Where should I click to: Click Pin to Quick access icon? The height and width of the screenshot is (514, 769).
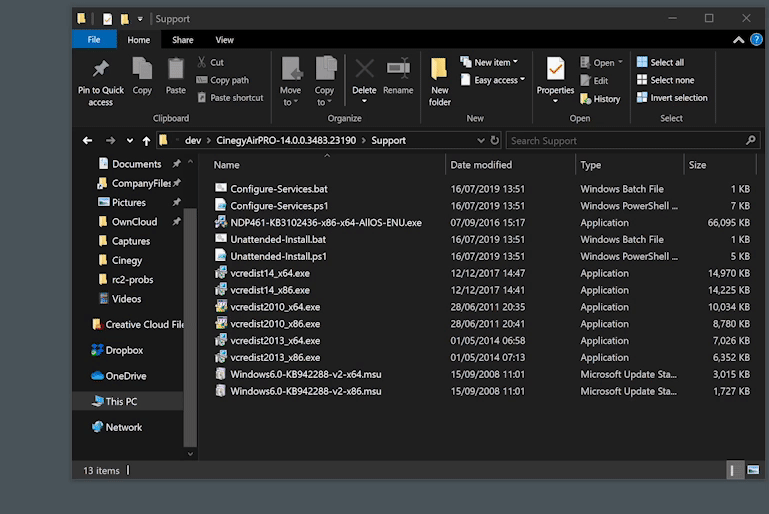(101, 69)
